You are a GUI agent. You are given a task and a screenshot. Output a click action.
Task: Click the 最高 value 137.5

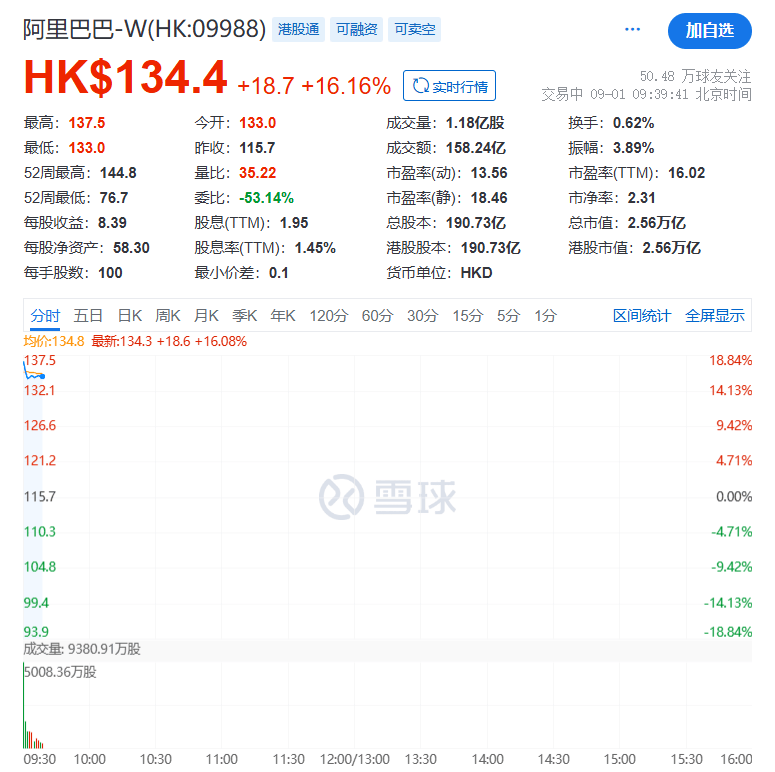pos(87,123)
